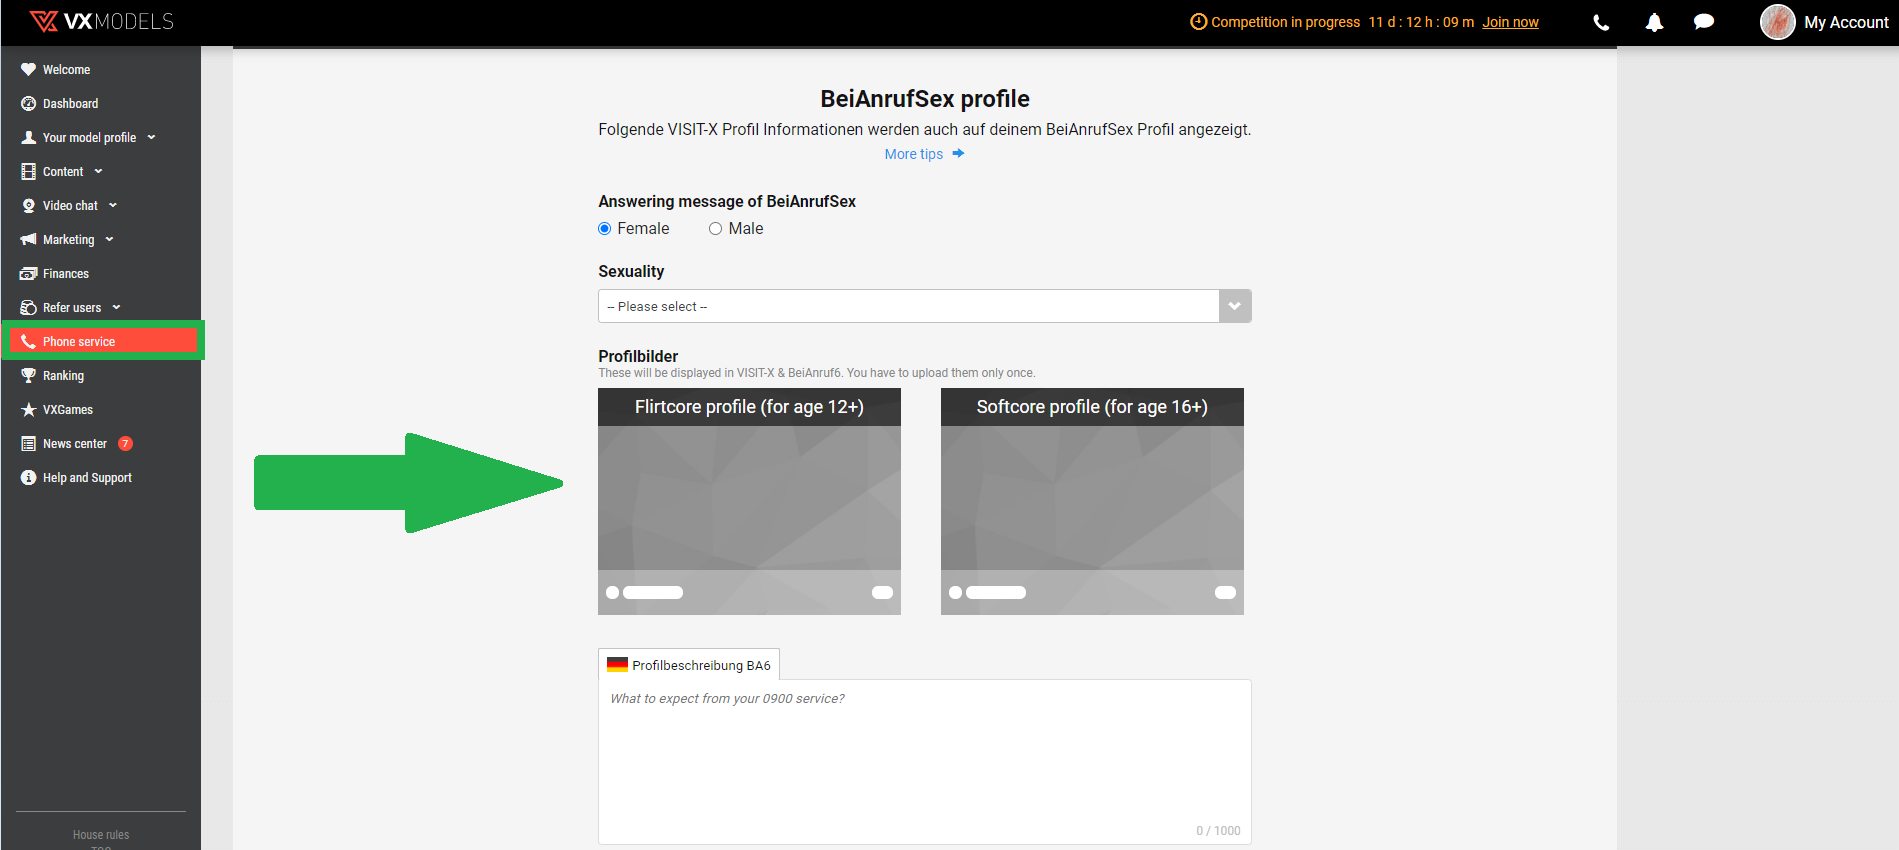Click the Competition in progress text

(1285, 22)
